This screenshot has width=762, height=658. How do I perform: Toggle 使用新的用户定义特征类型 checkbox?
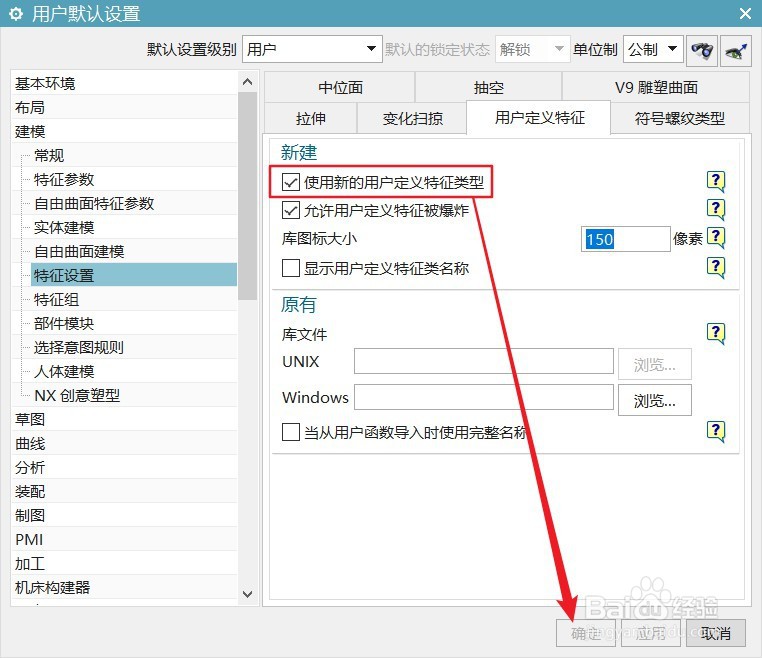click(291, 182)
